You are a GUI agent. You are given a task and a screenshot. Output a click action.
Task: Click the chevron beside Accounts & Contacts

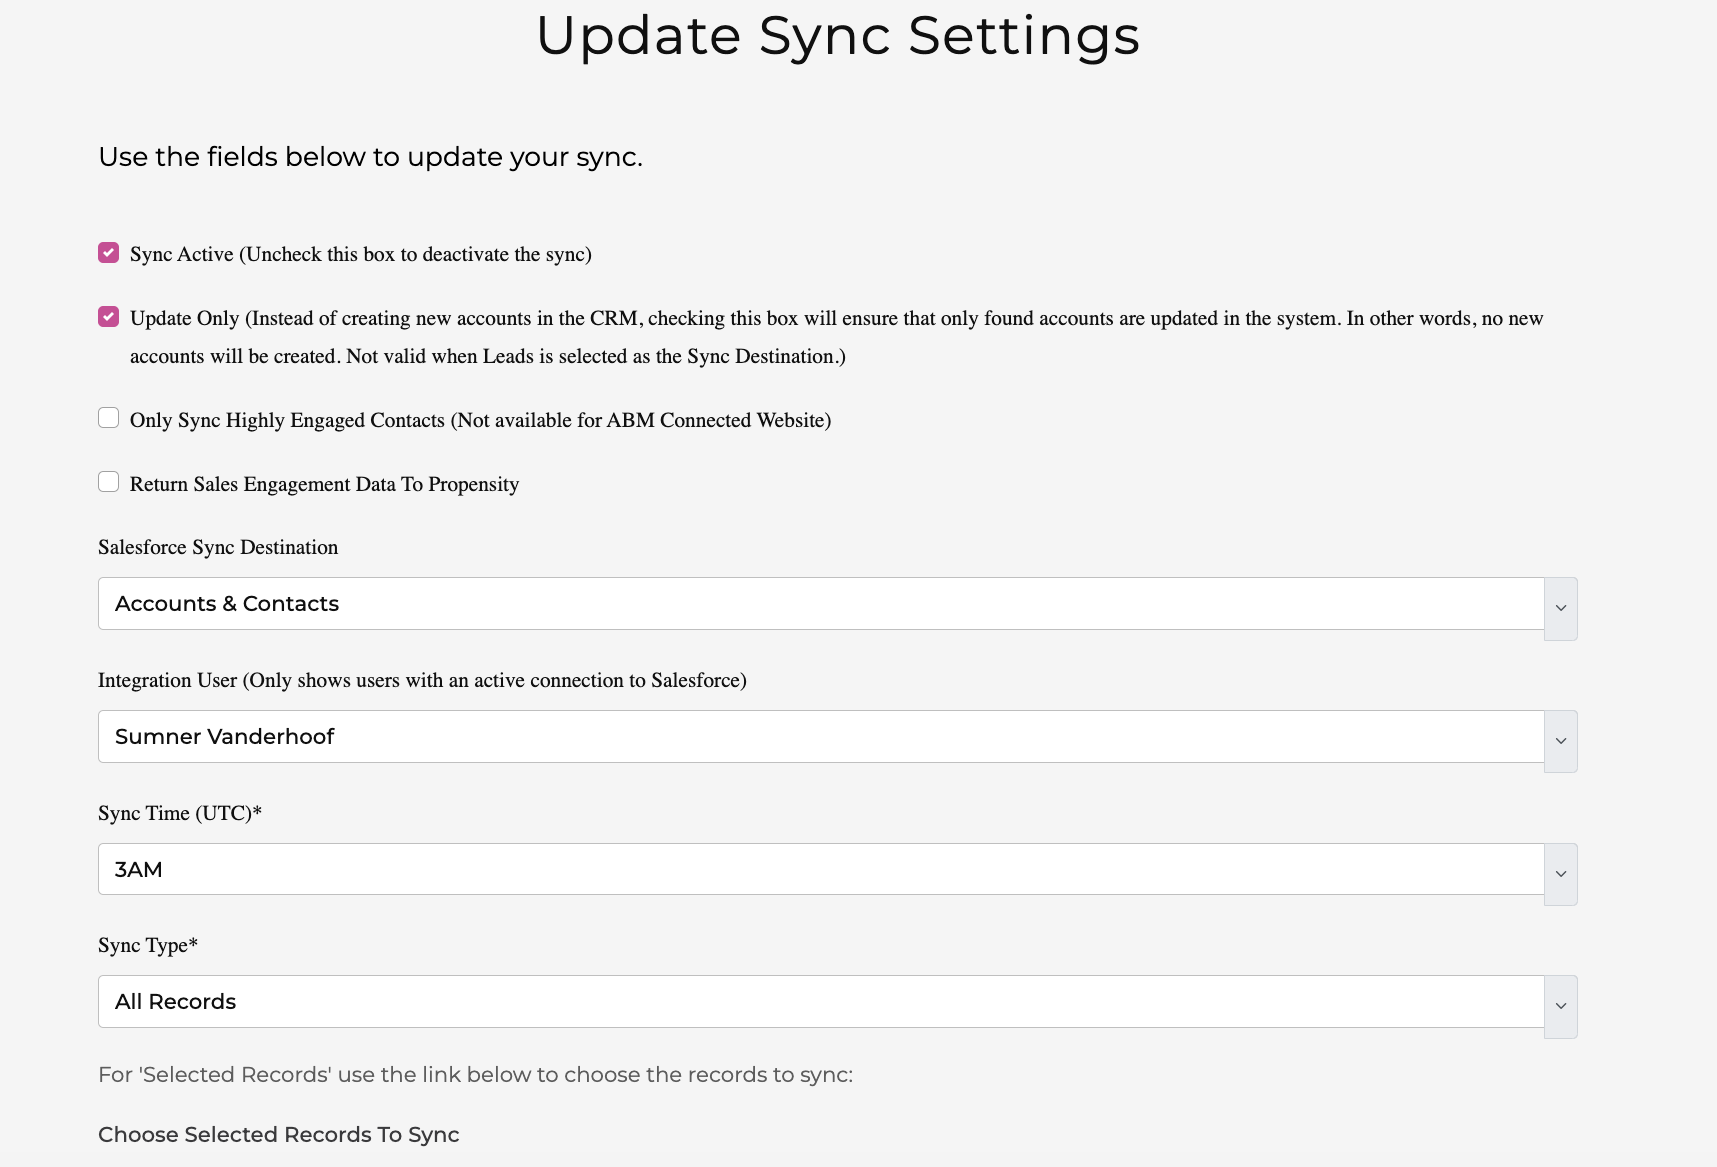[x=1559, y=608]
